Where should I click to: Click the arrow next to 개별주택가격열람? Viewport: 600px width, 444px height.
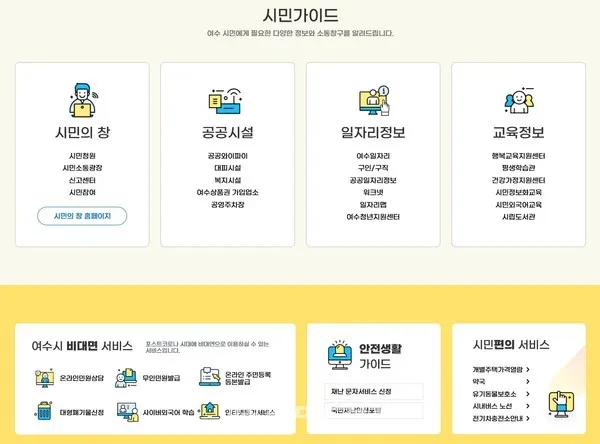528,369
